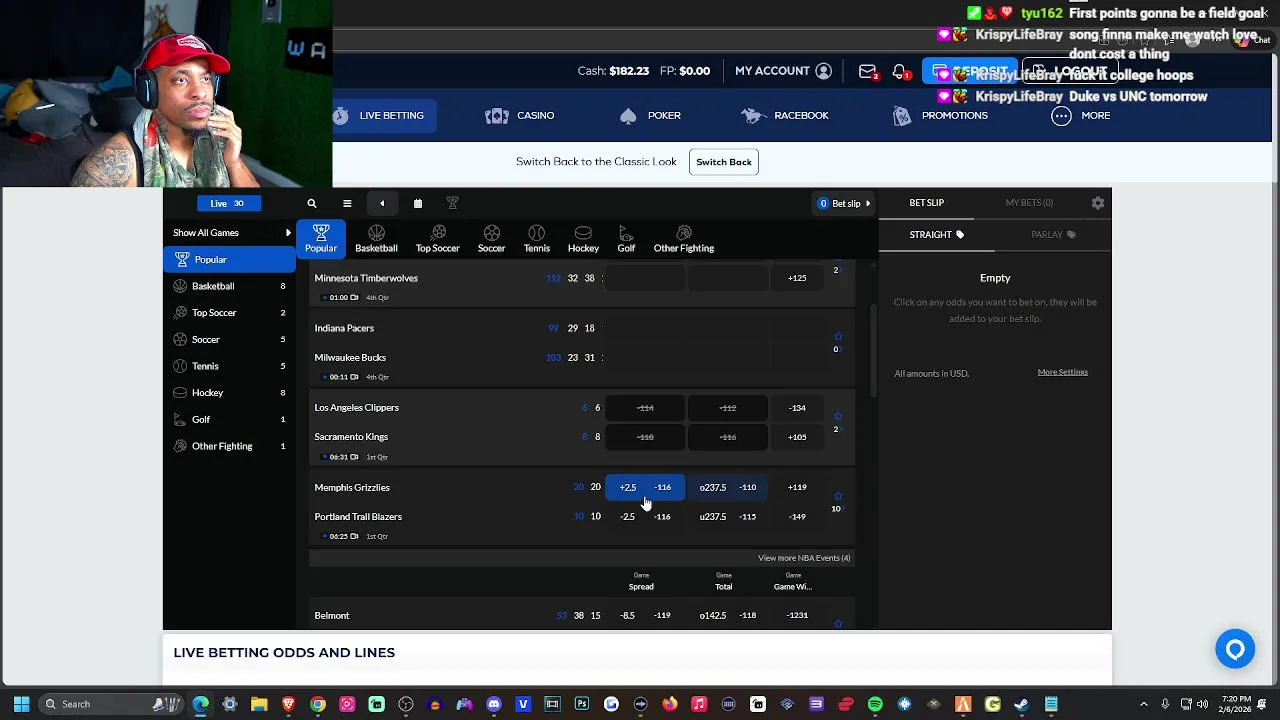Select Popular in the left sidebar
The image size is (1280, 720).
[x=230, y=260]
